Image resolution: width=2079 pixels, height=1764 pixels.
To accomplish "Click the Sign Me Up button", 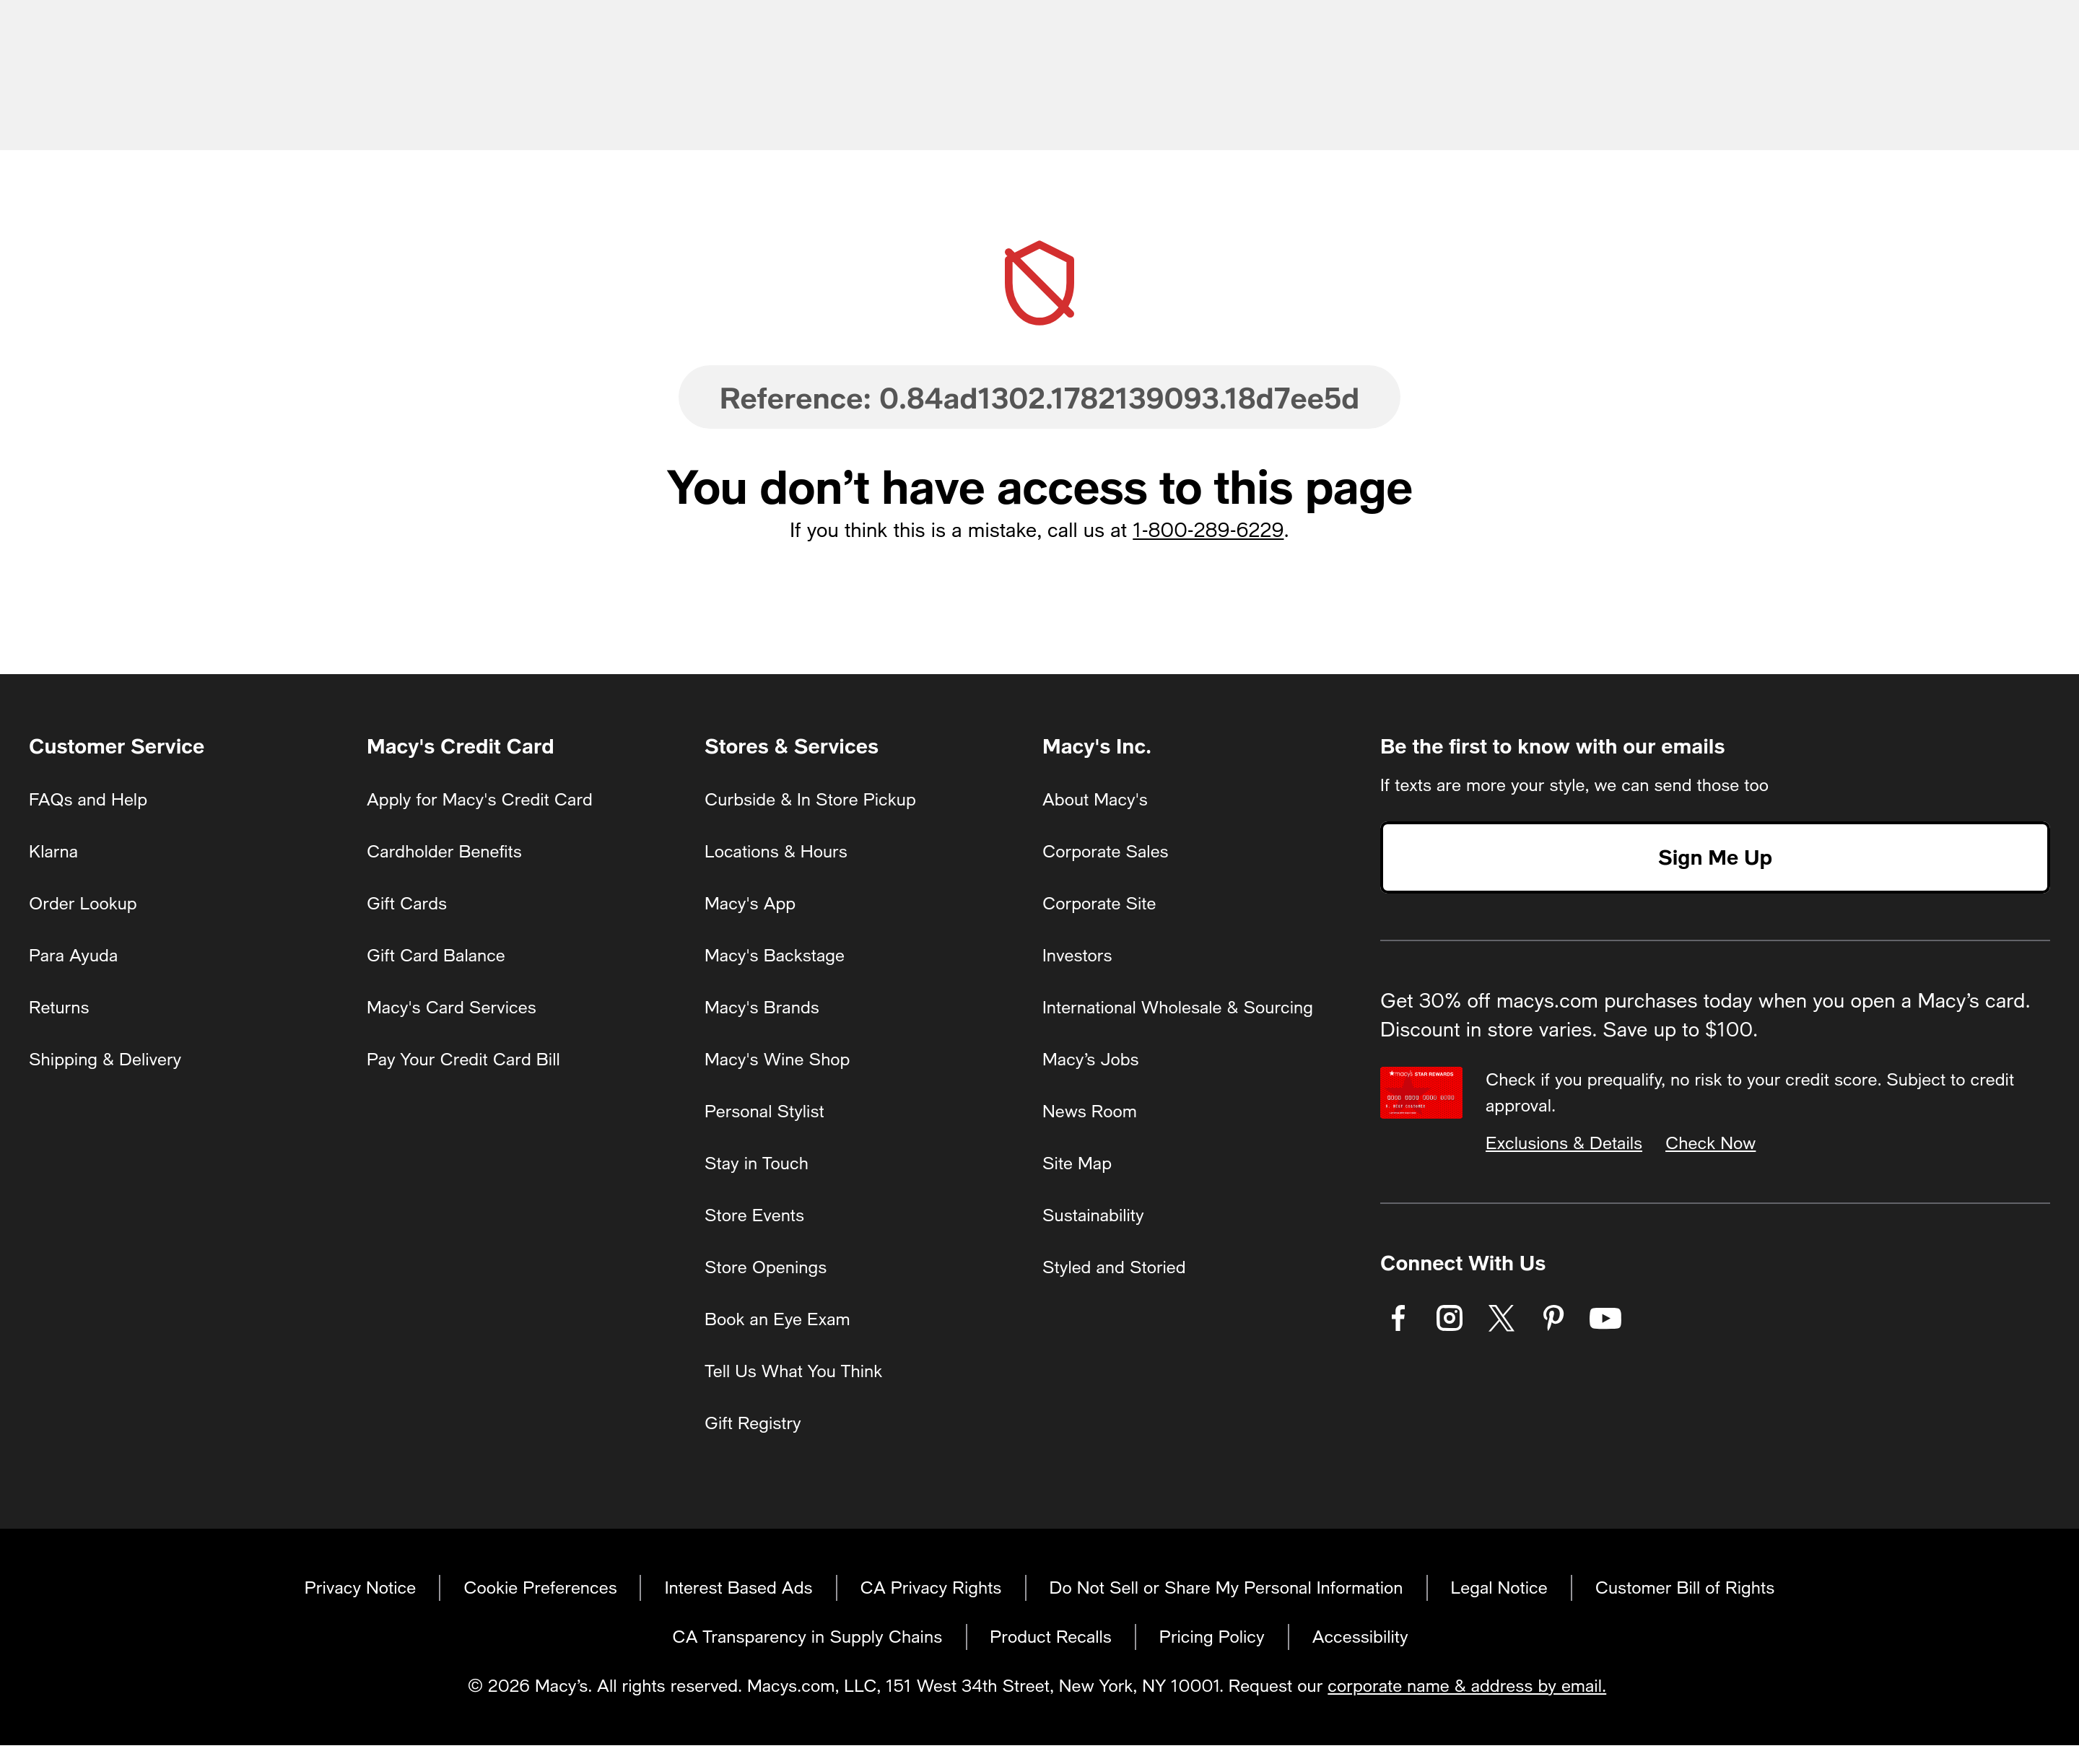I will [x=1714, y=857].
